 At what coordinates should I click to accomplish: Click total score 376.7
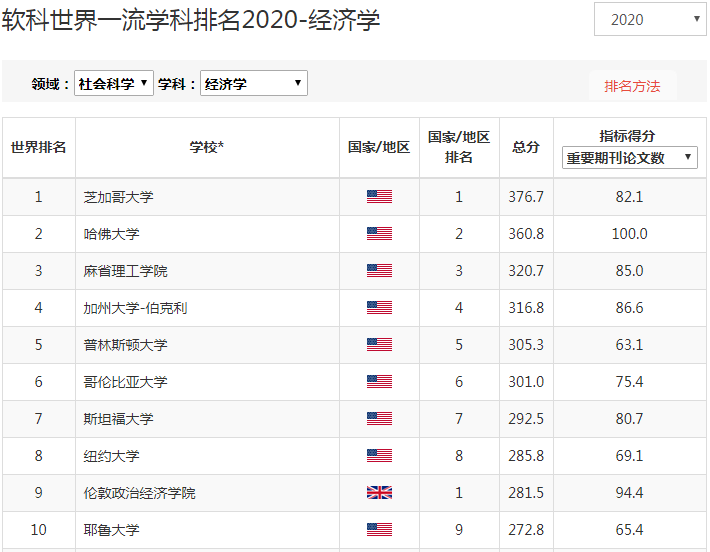tap(526, 197)
